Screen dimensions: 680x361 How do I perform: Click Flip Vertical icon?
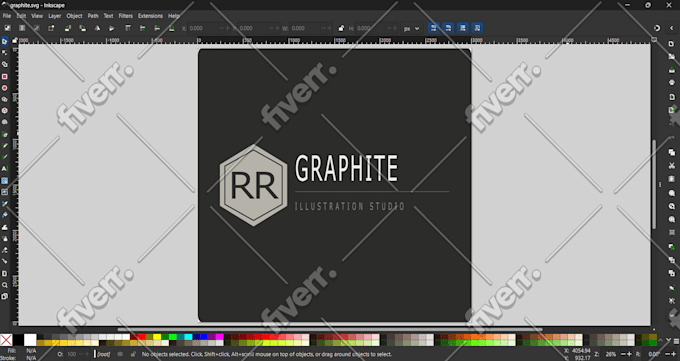111,28
